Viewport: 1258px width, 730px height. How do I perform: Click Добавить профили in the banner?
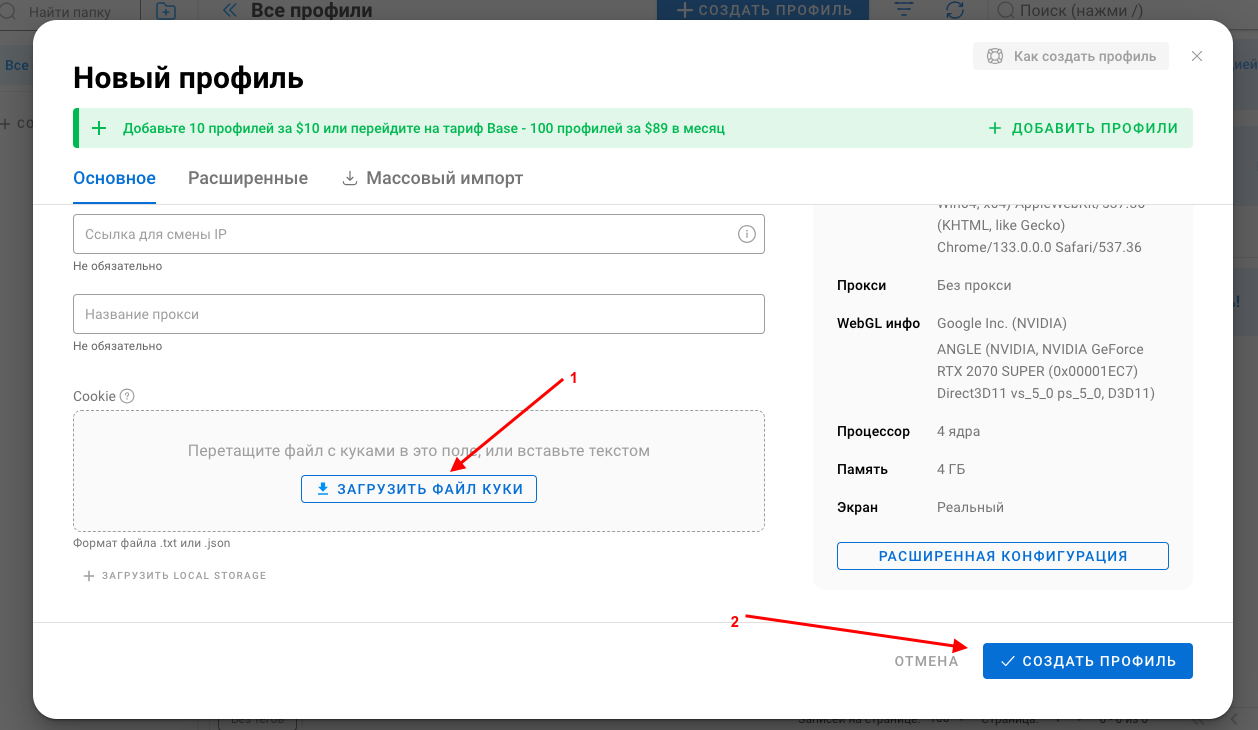(1083, 128)
